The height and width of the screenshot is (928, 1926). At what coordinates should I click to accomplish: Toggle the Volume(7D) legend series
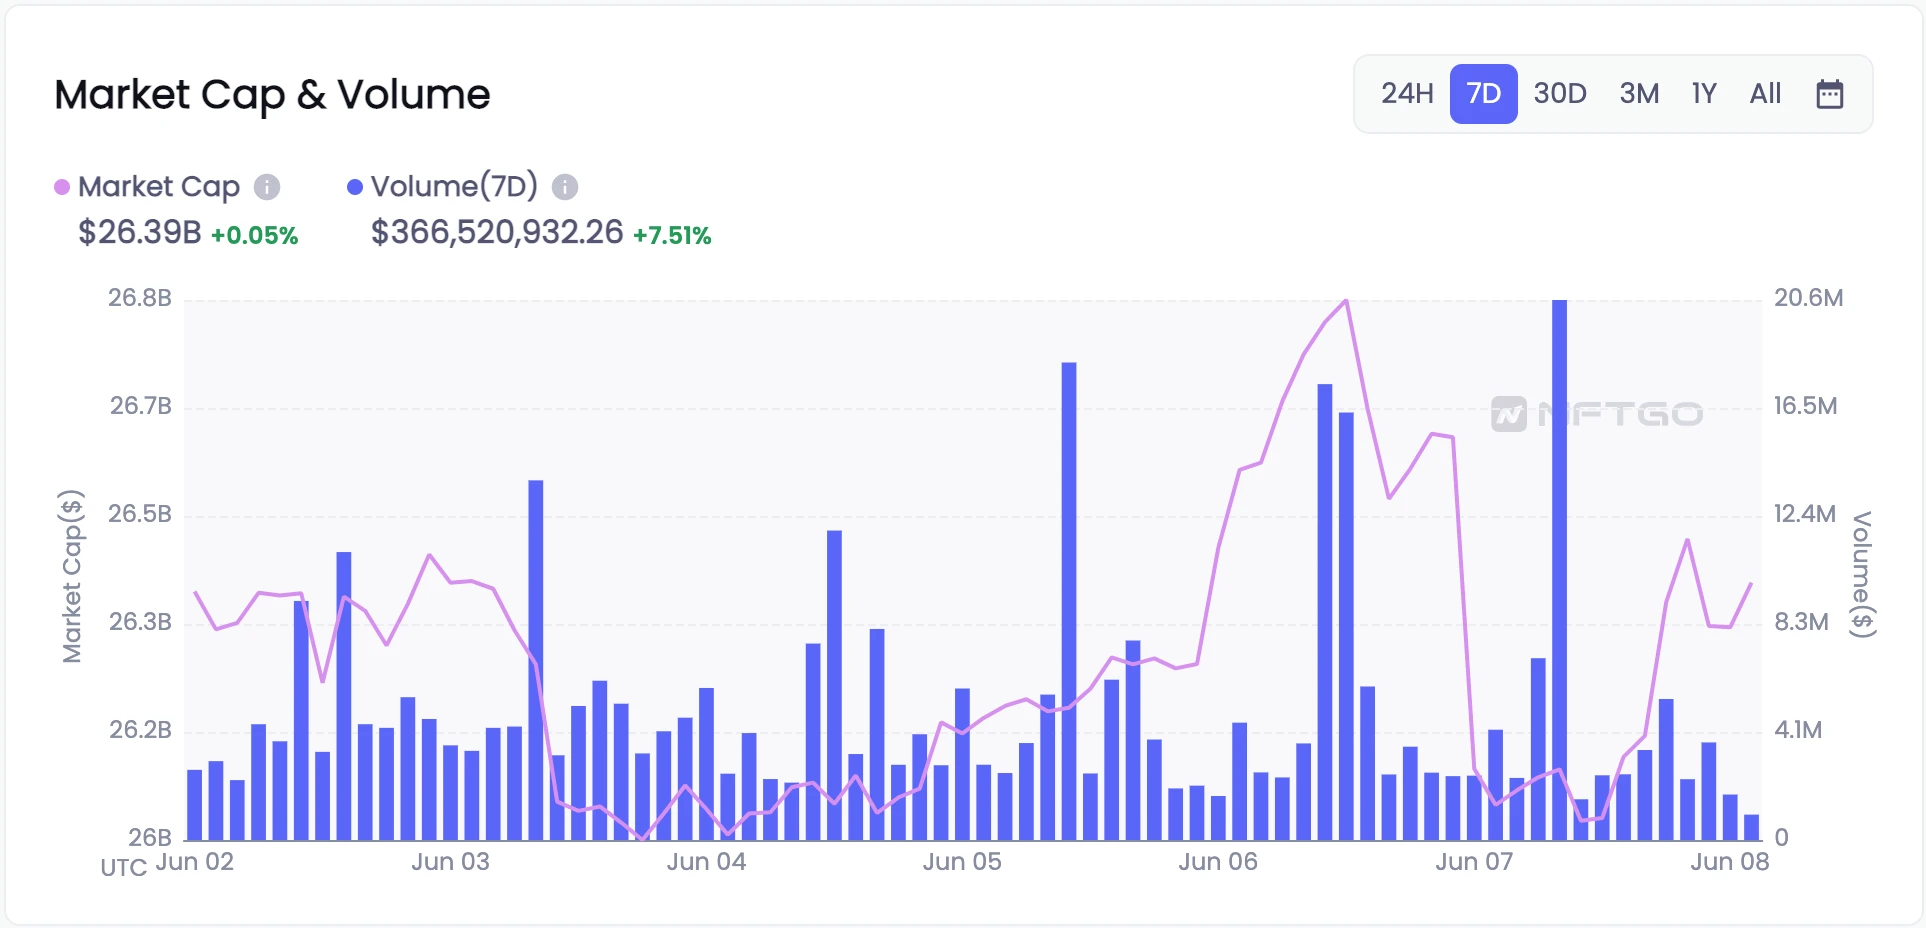453,187
